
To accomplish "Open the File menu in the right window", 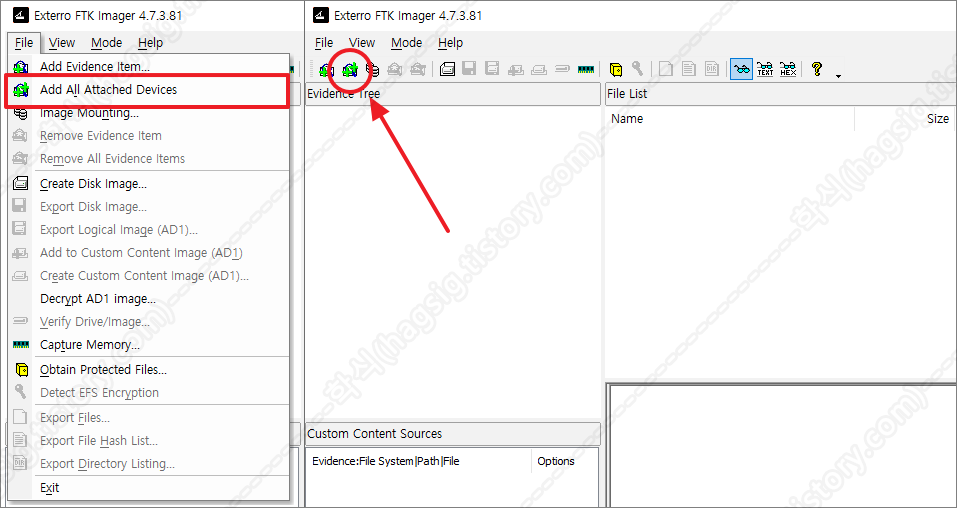I will pos(324,43).
